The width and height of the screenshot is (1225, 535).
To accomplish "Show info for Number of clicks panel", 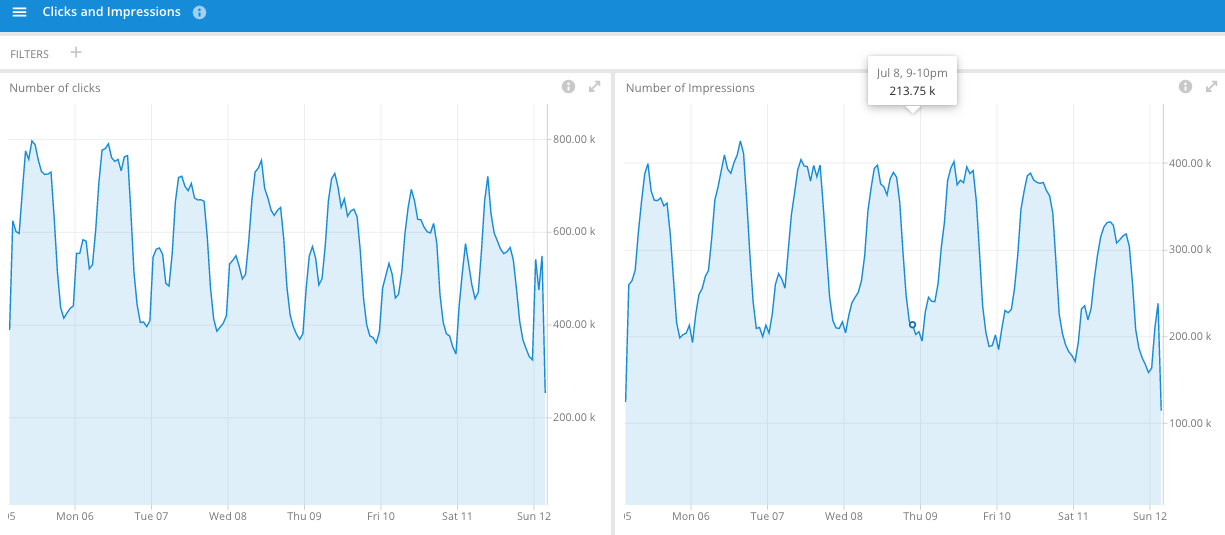I will pyautogui.click(x=568, y=87).
